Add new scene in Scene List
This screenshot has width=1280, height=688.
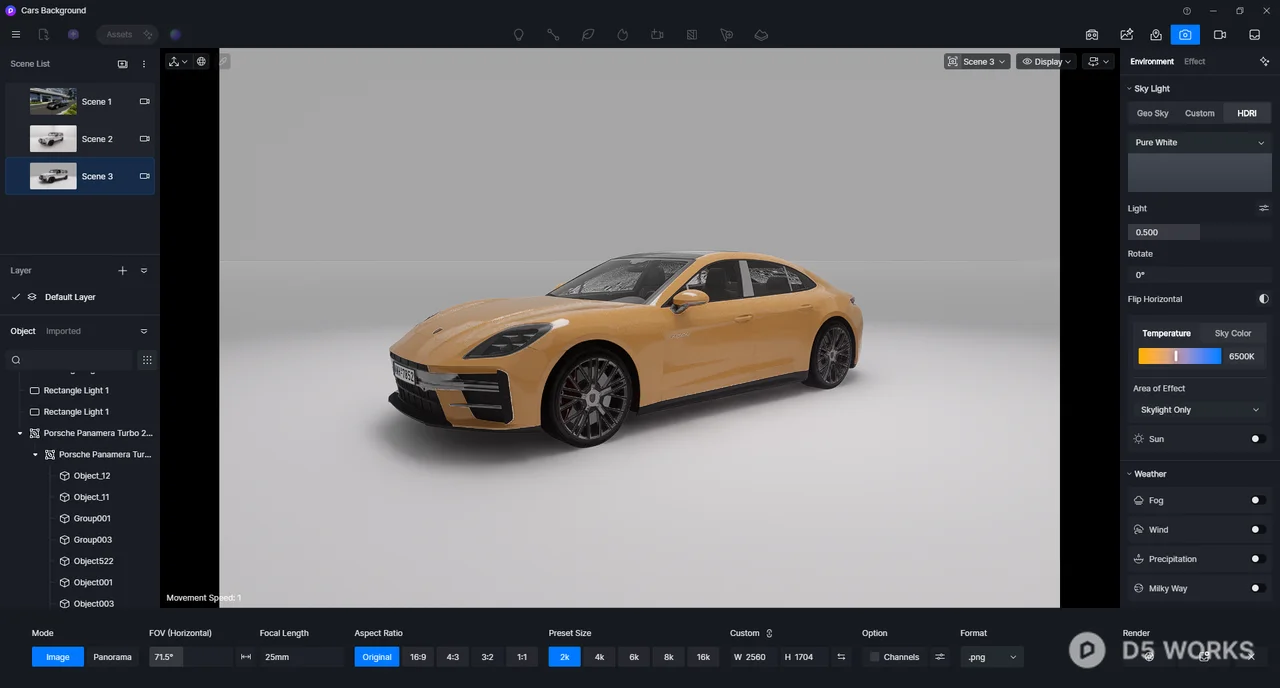pos(123,64)
